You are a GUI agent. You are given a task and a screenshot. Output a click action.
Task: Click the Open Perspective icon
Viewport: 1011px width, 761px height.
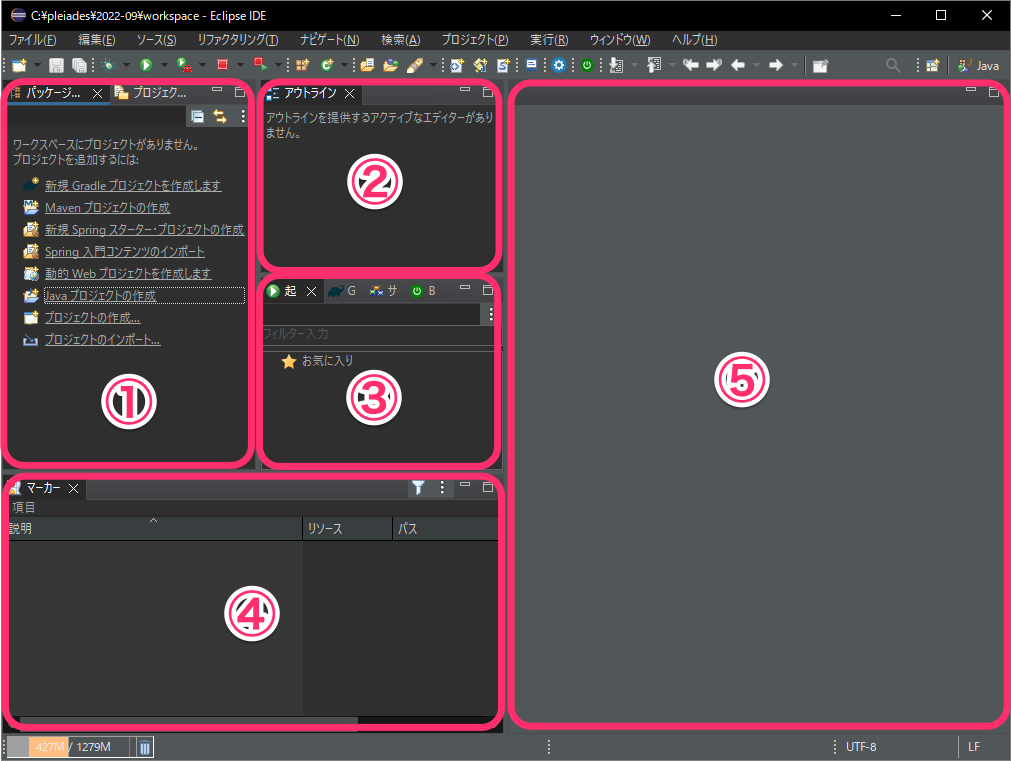932,65
